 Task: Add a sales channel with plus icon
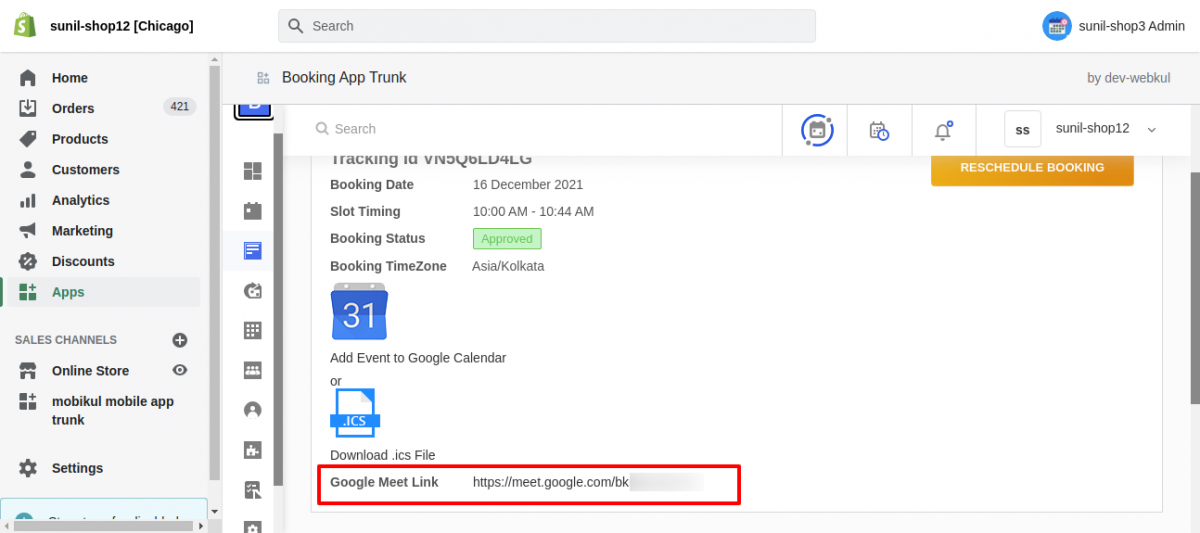(180, 340)
